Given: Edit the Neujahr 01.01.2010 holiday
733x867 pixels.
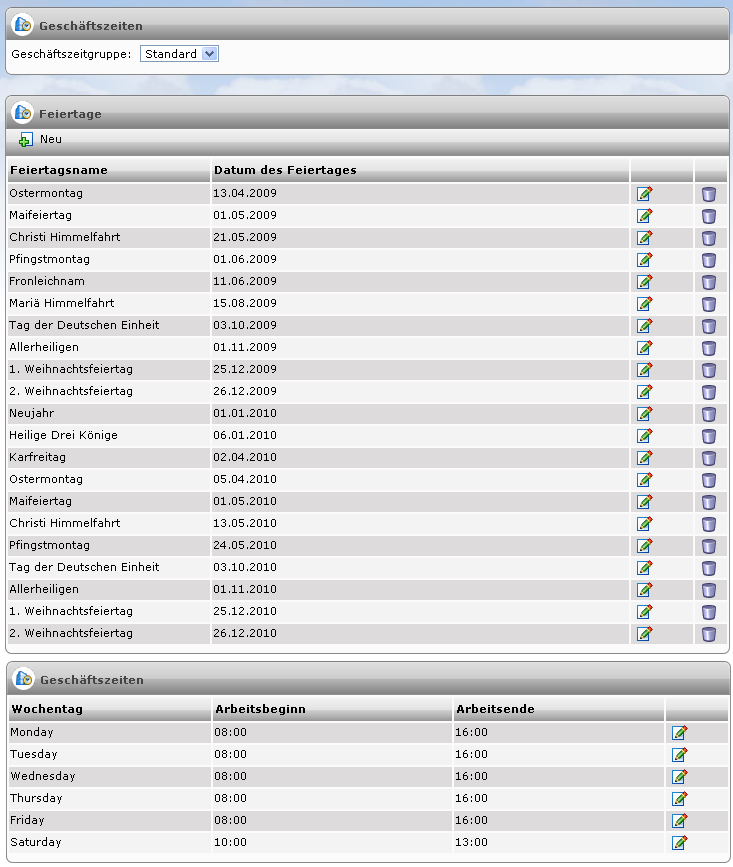Looking at the screenshot, I should pyautogui.click(x=645, y=414).
